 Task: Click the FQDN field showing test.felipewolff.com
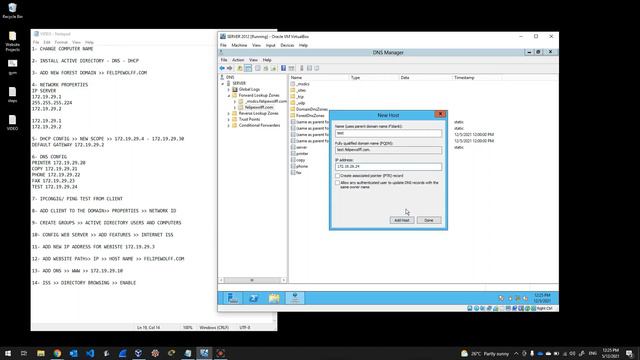388,150
